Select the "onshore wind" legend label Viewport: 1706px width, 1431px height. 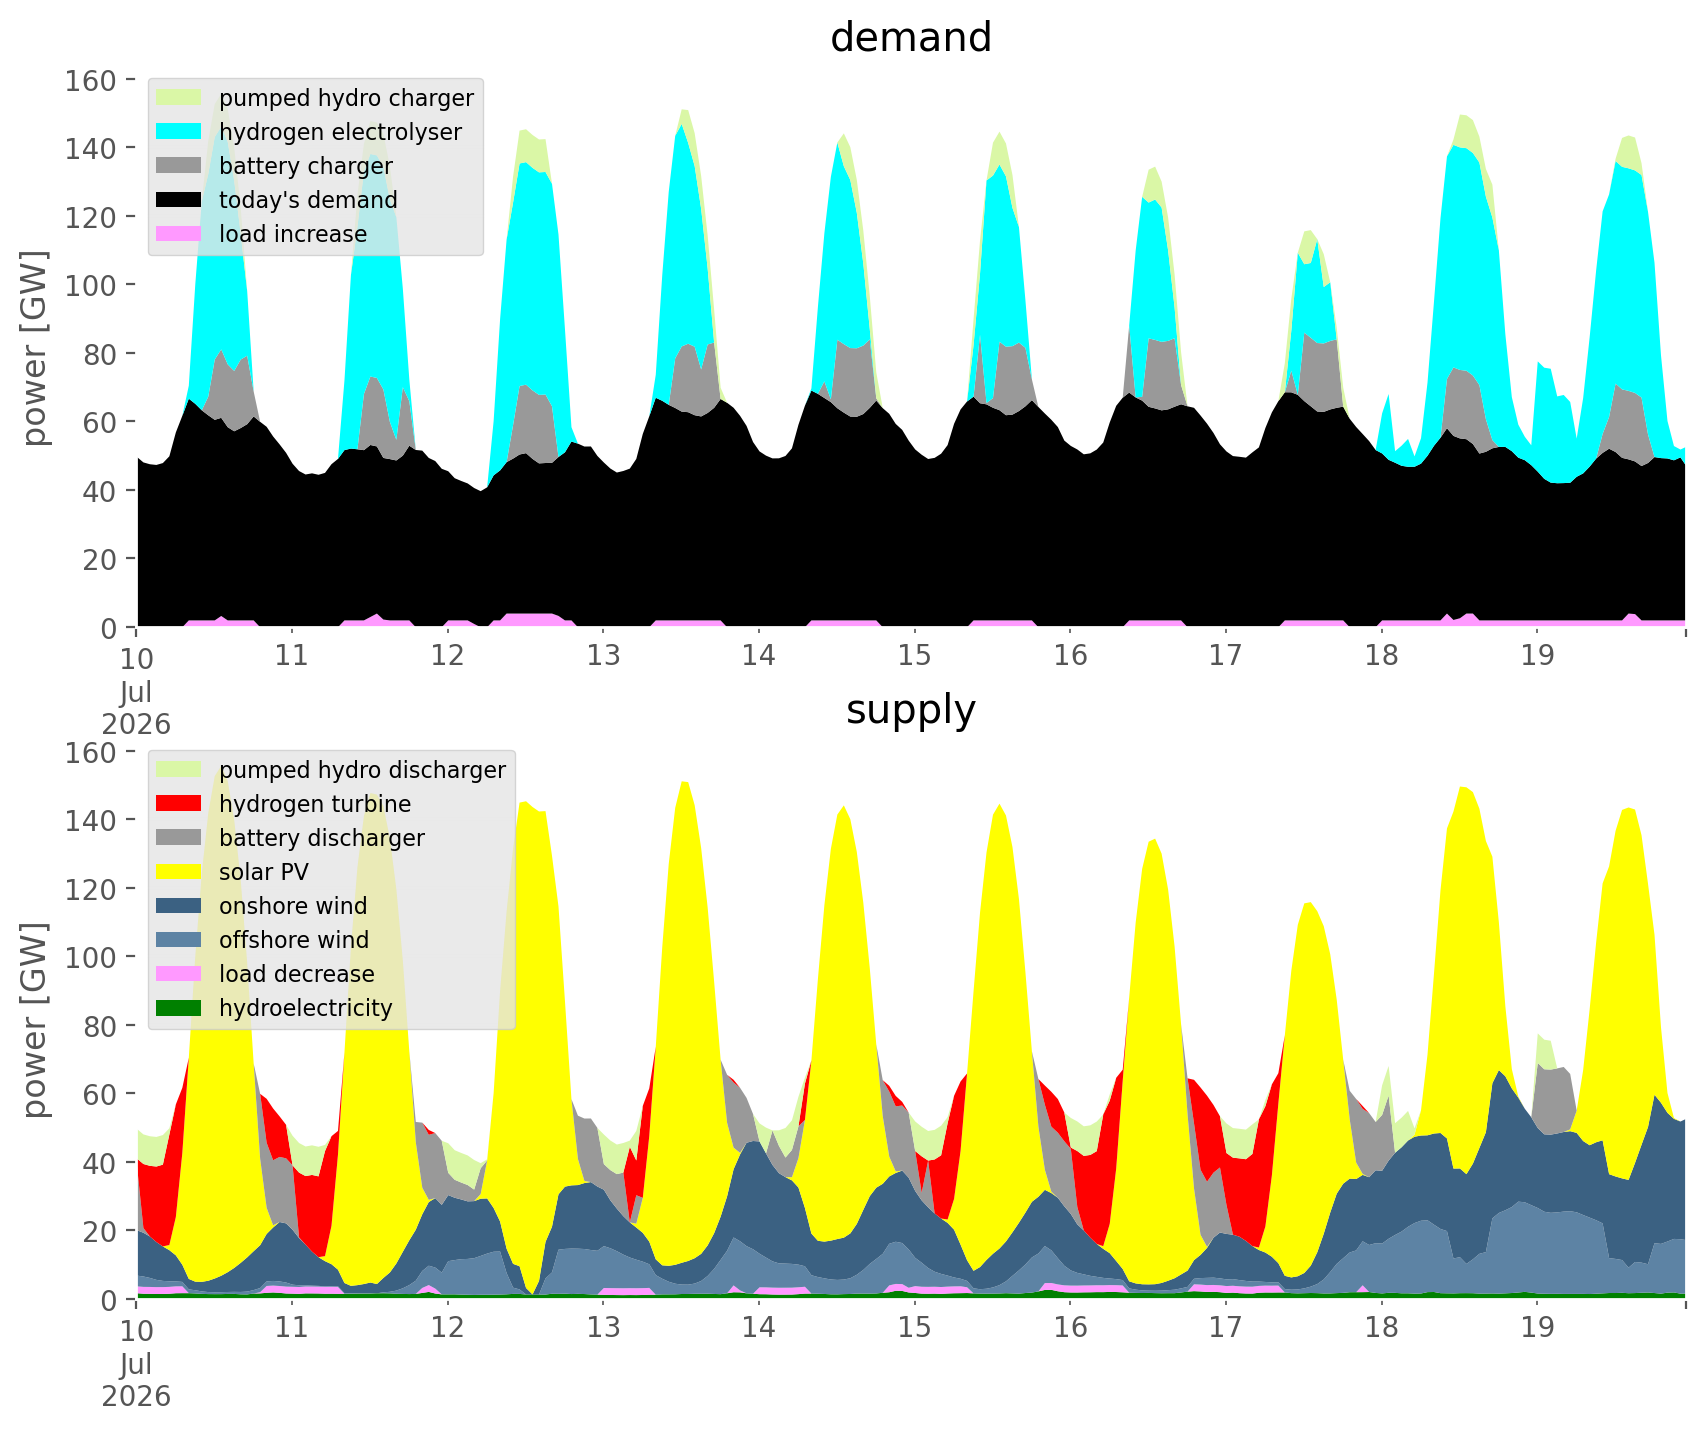[293, 906]
